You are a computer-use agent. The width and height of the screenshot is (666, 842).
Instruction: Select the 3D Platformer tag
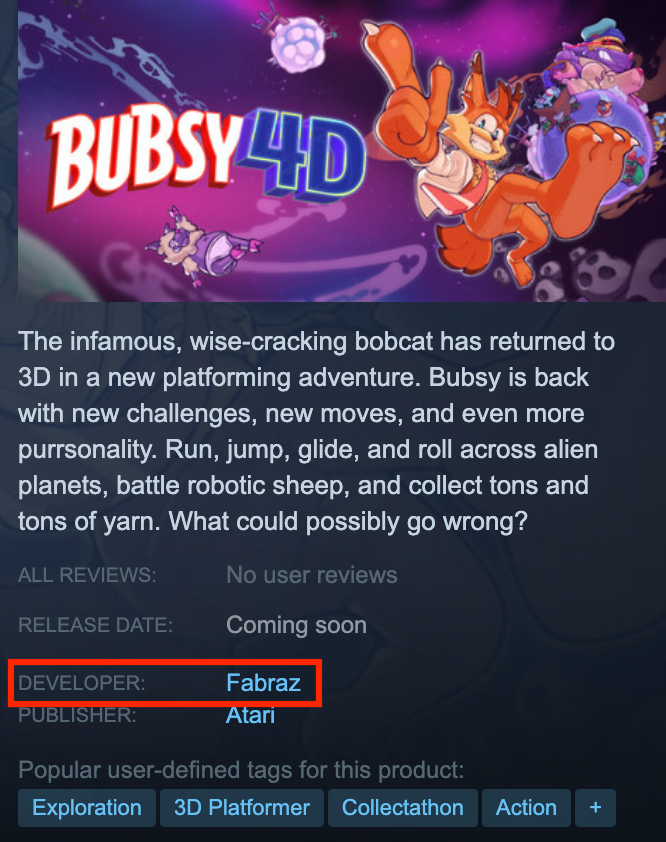[x=242, y=808]
